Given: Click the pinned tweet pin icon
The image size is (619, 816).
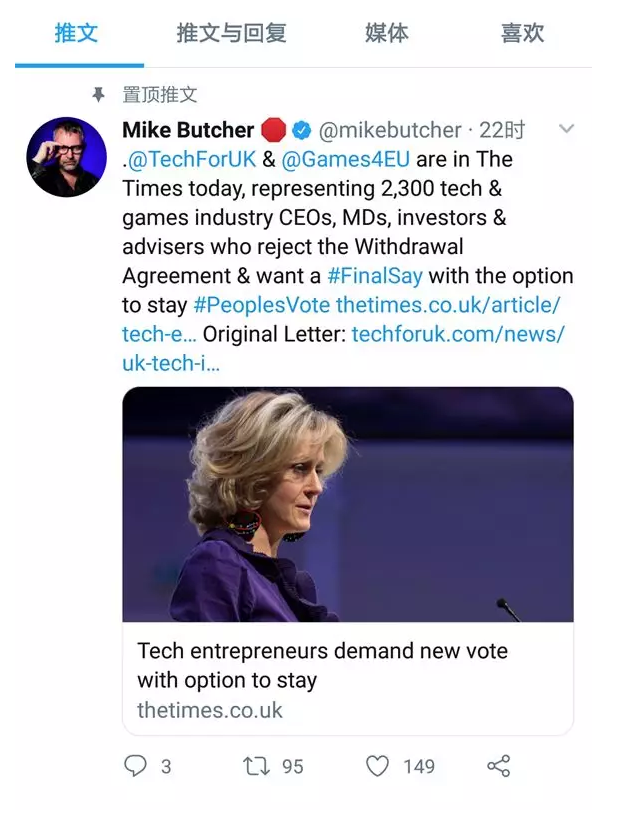Looking at the screenshot, I should (x=98, y=95).
